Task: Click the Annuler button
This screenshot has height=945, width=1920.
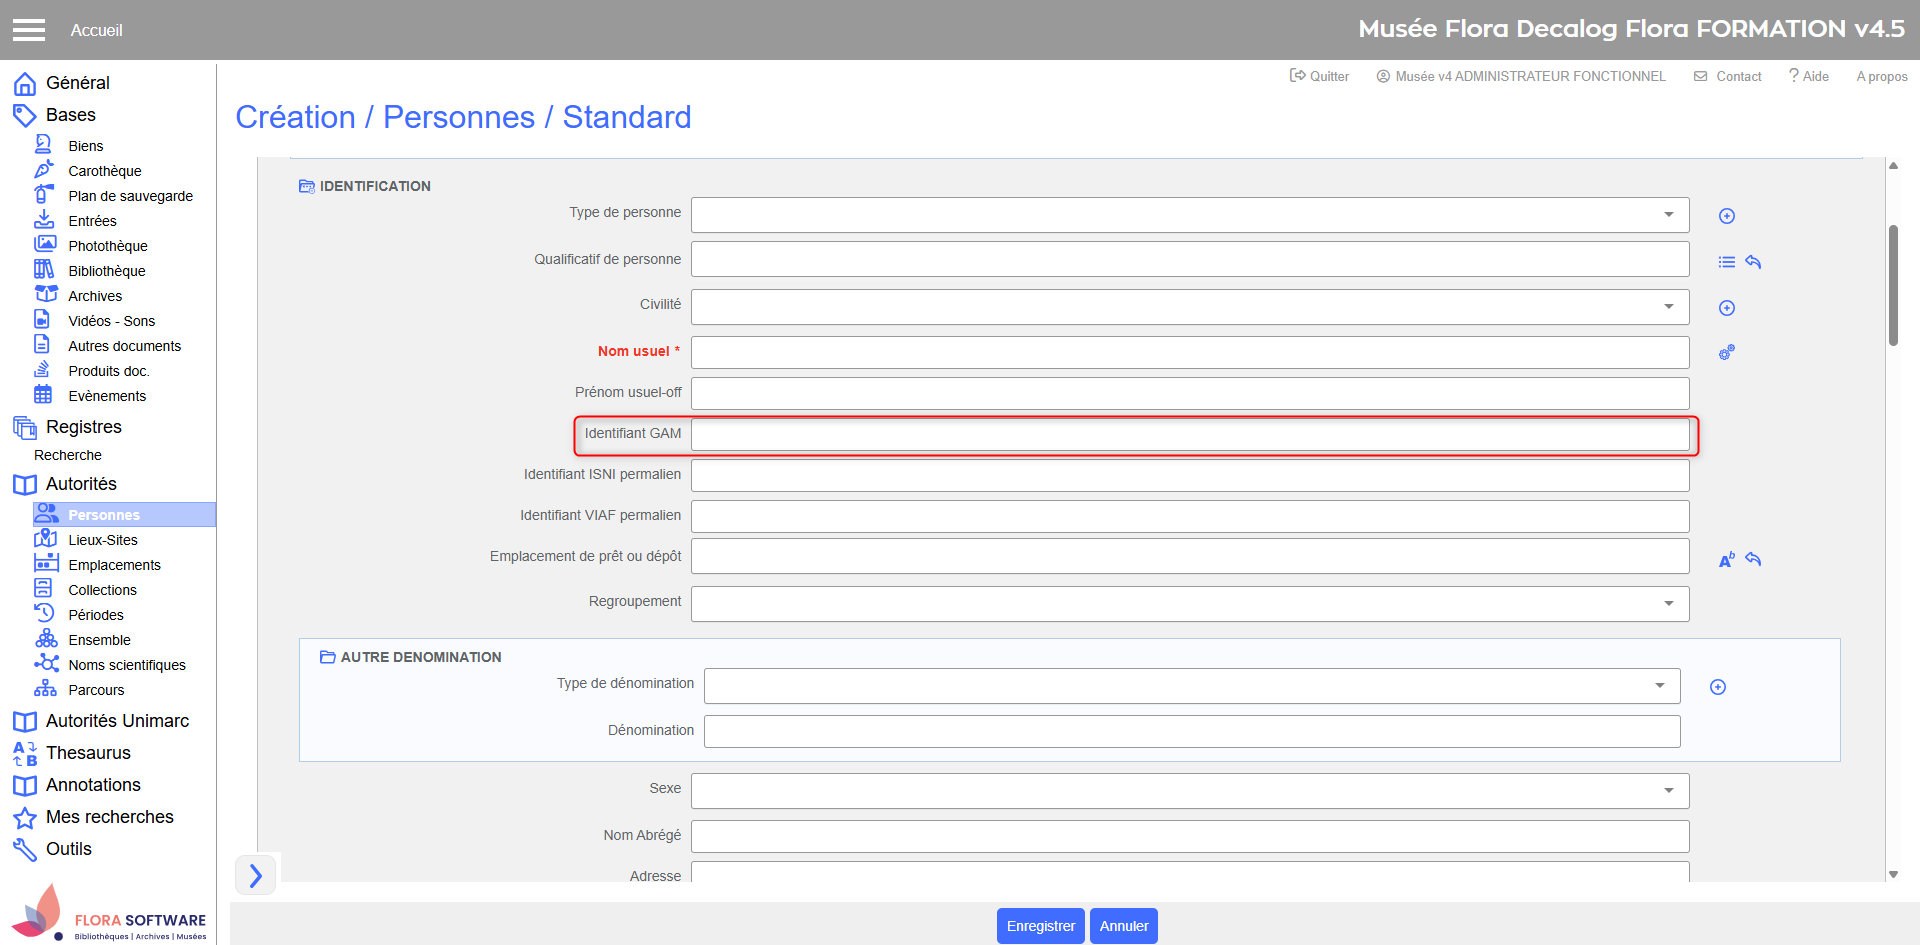Action: [1123, 926]
